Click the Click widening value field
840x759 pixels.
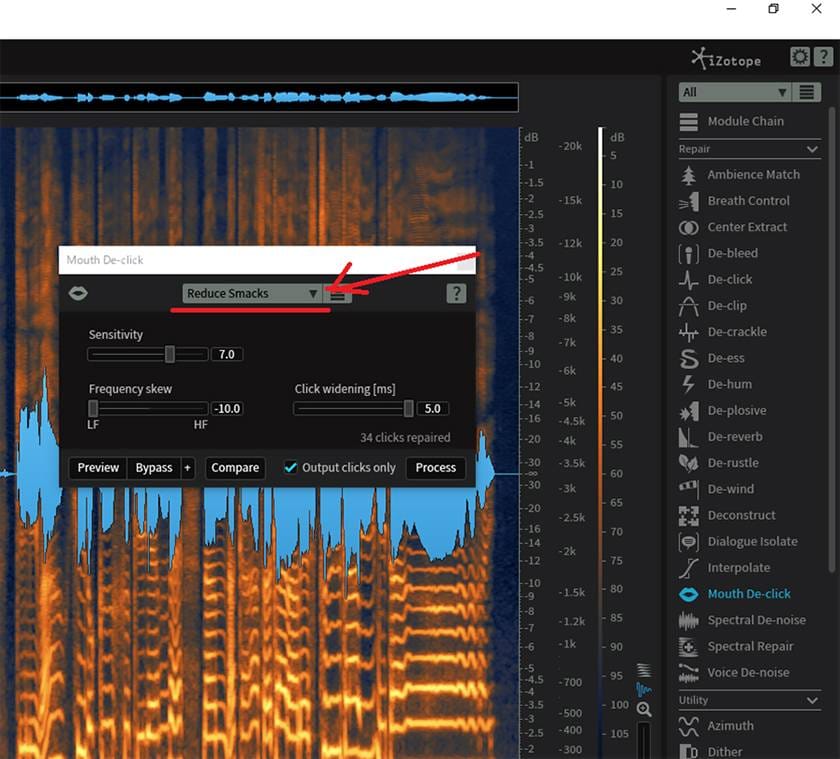pyautogui.click(x=432, y=408)
